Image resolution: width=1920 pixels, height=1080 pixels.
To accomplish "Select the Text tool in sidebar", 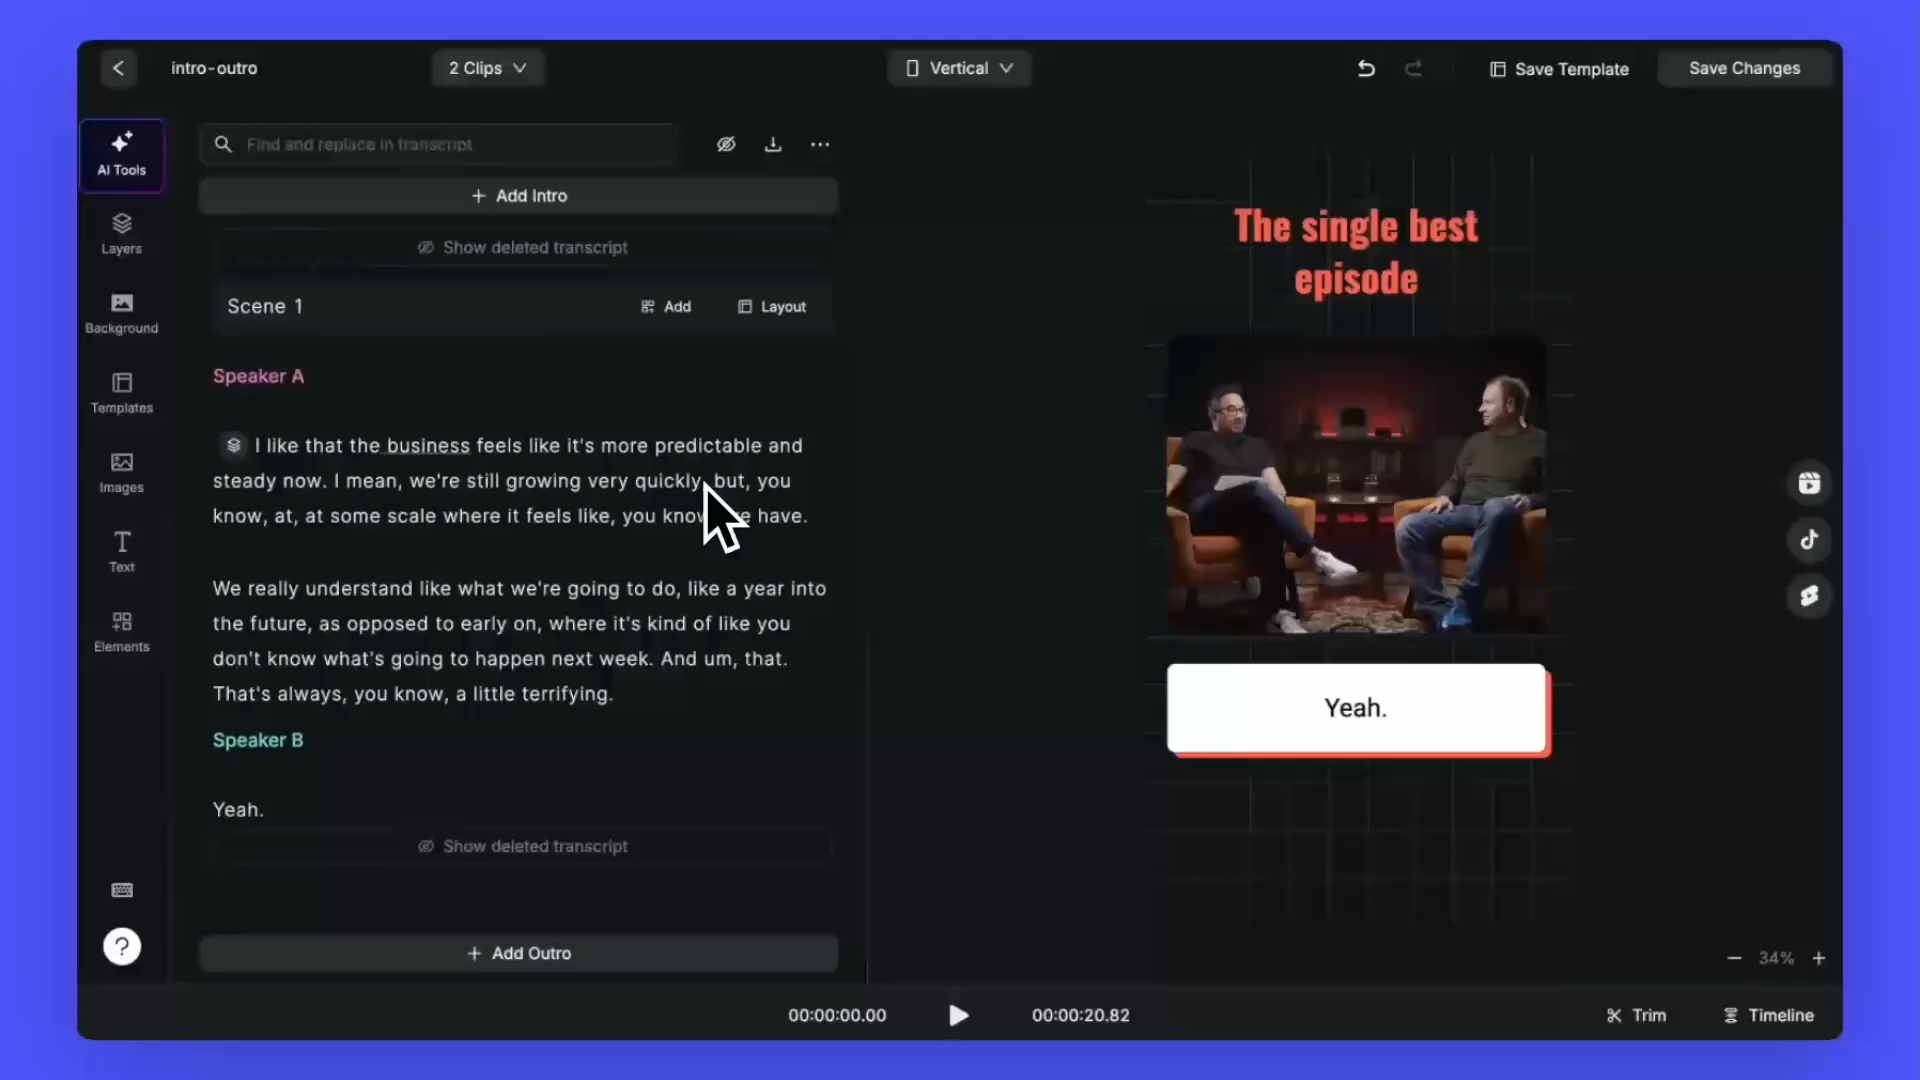I will tap(121, 551).
